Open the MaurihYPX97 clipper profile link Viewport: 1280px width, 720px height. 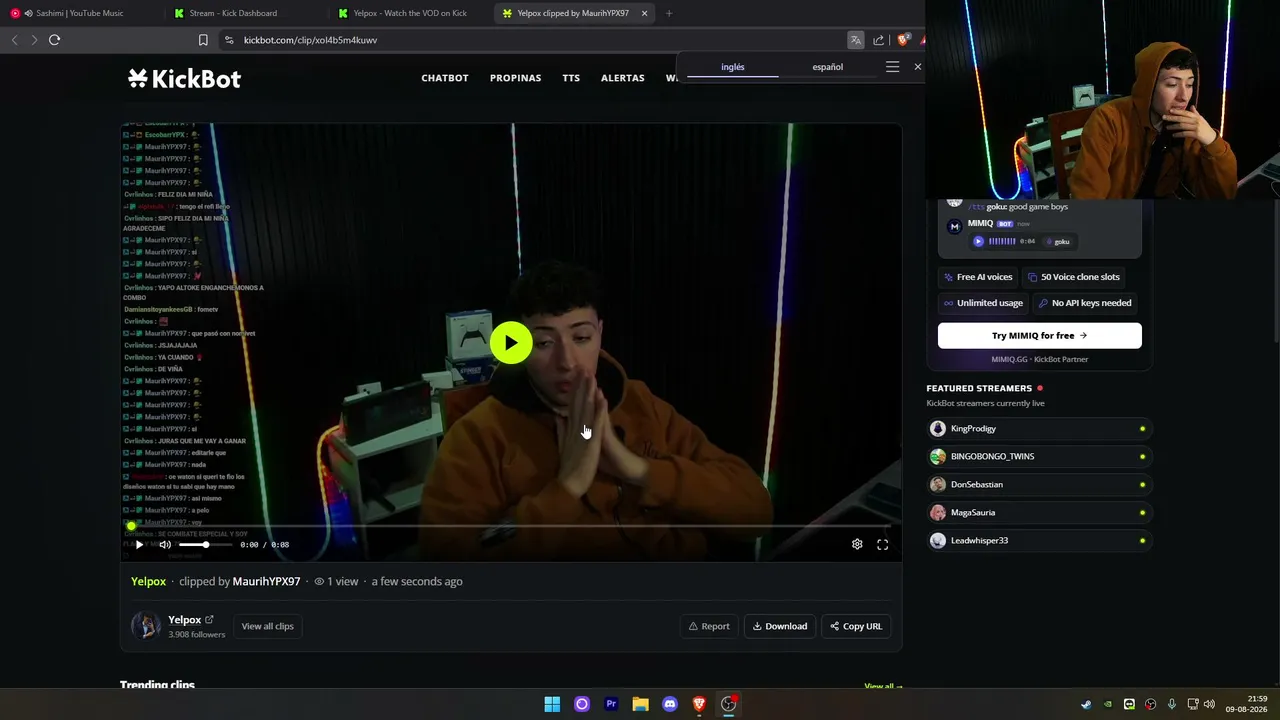[x=266, y=581]
